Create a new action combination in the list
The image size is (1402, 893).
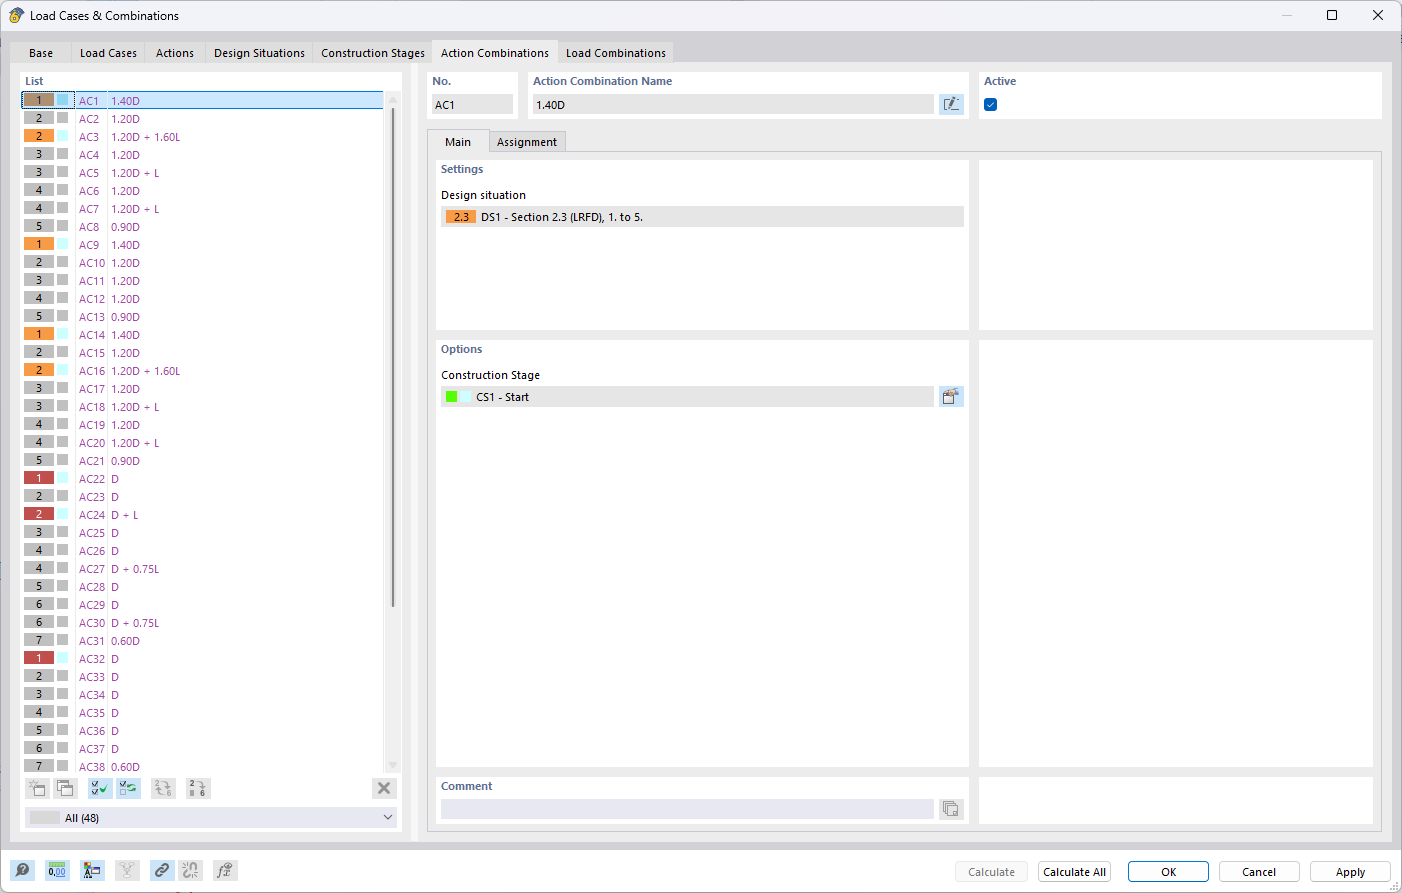pyautogui.click(x=37, y=788)
